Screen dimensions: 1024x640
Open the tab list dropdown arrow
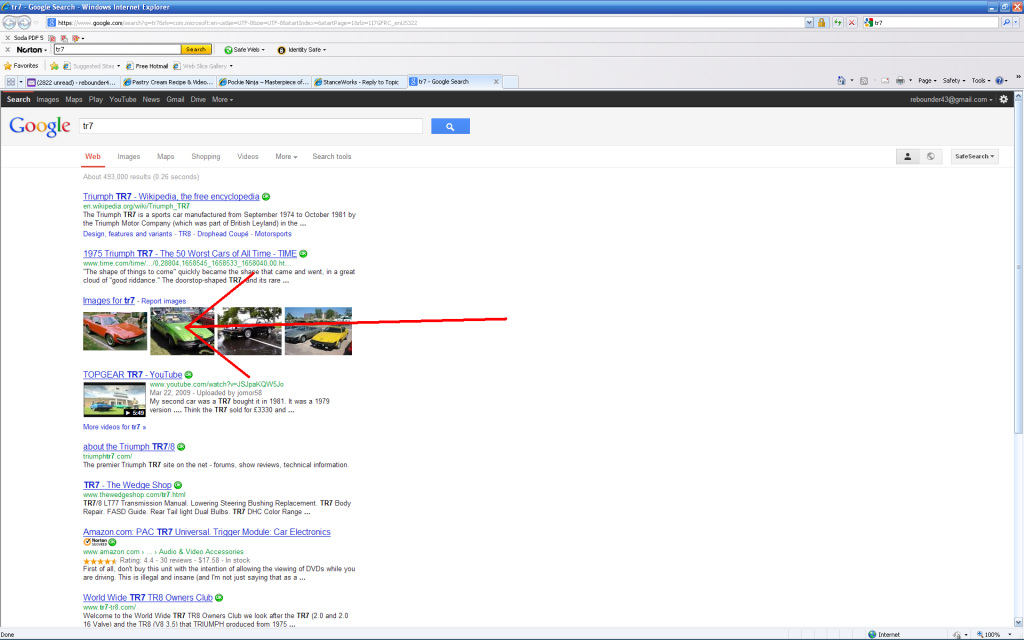[x=21, y=82]
